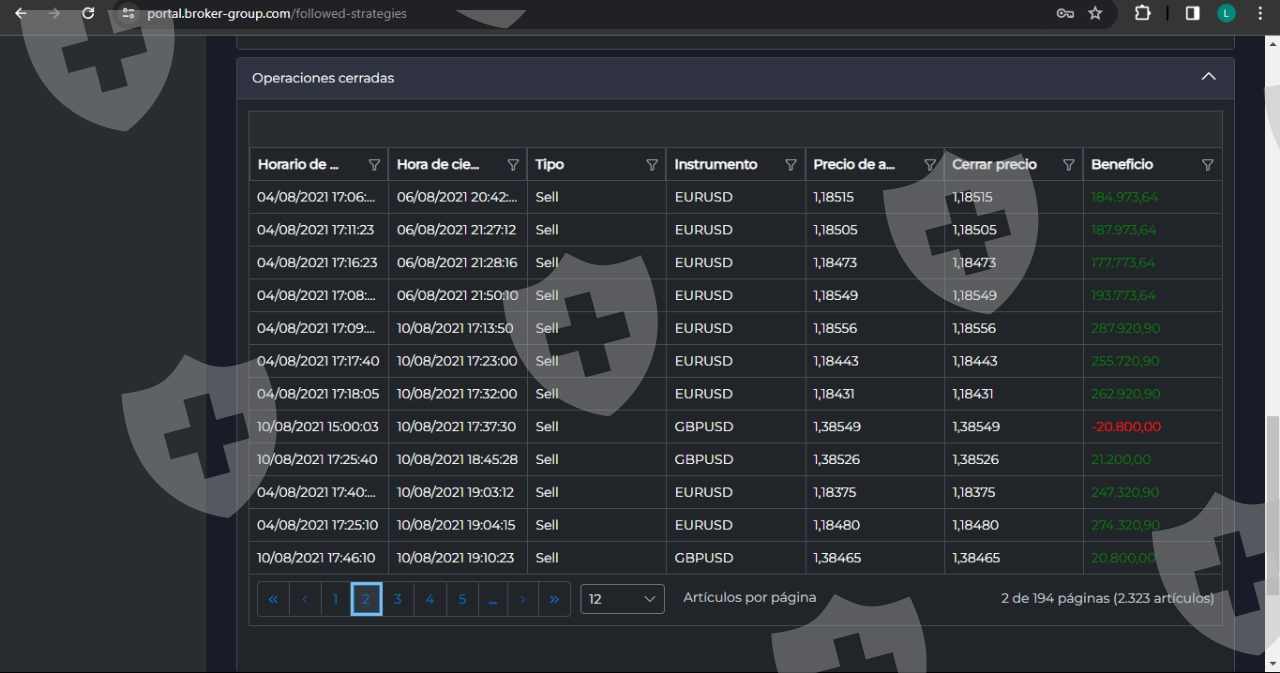Viewport: 1280px width, 673px height.
Task: Open filter for Hora de cierre column
Action: point(513,165)
